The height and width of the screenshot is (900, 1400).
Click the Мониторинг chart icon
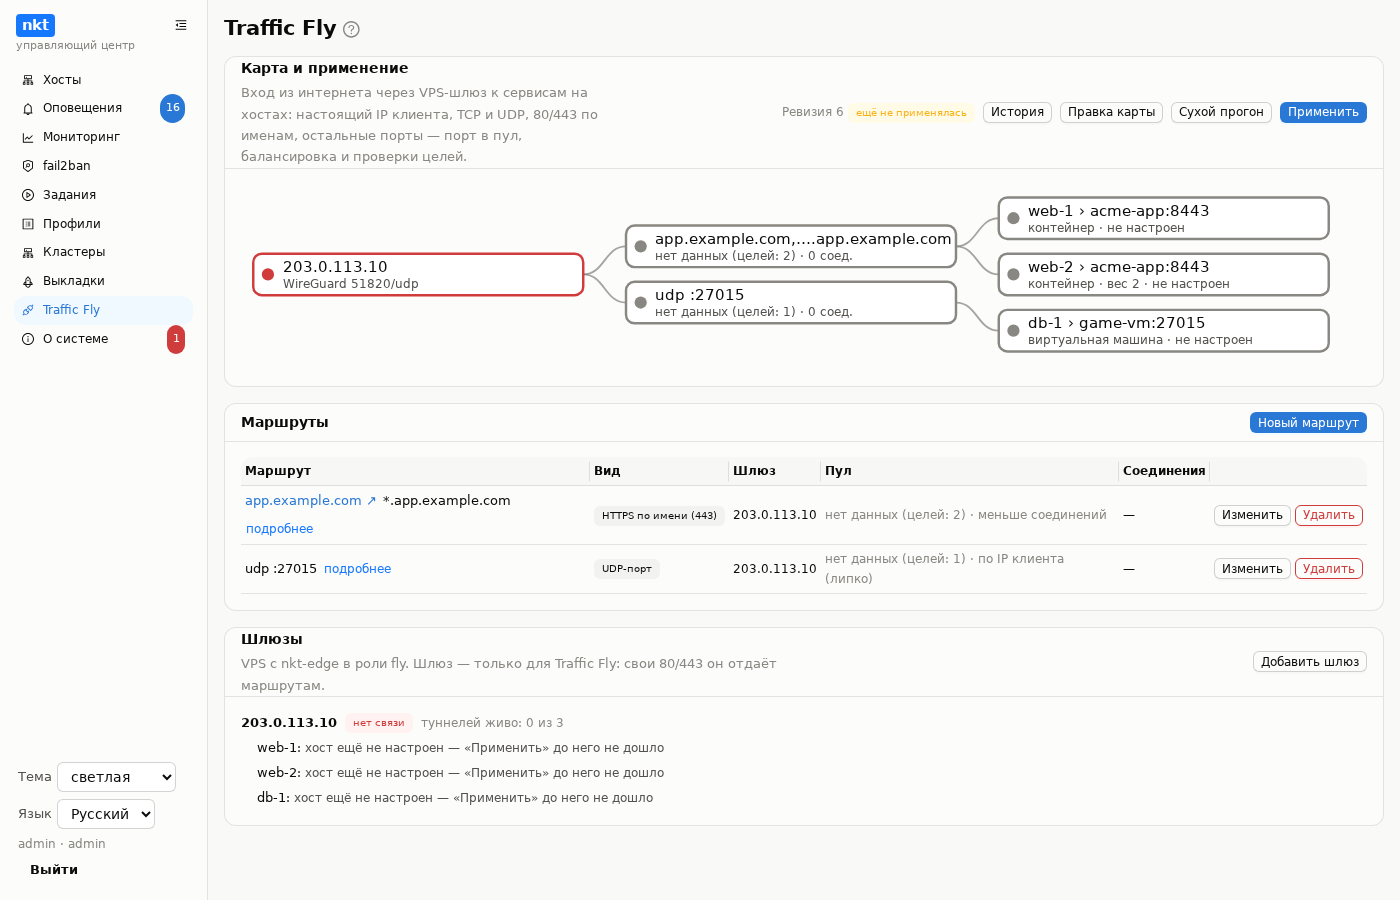pos(28,137)
